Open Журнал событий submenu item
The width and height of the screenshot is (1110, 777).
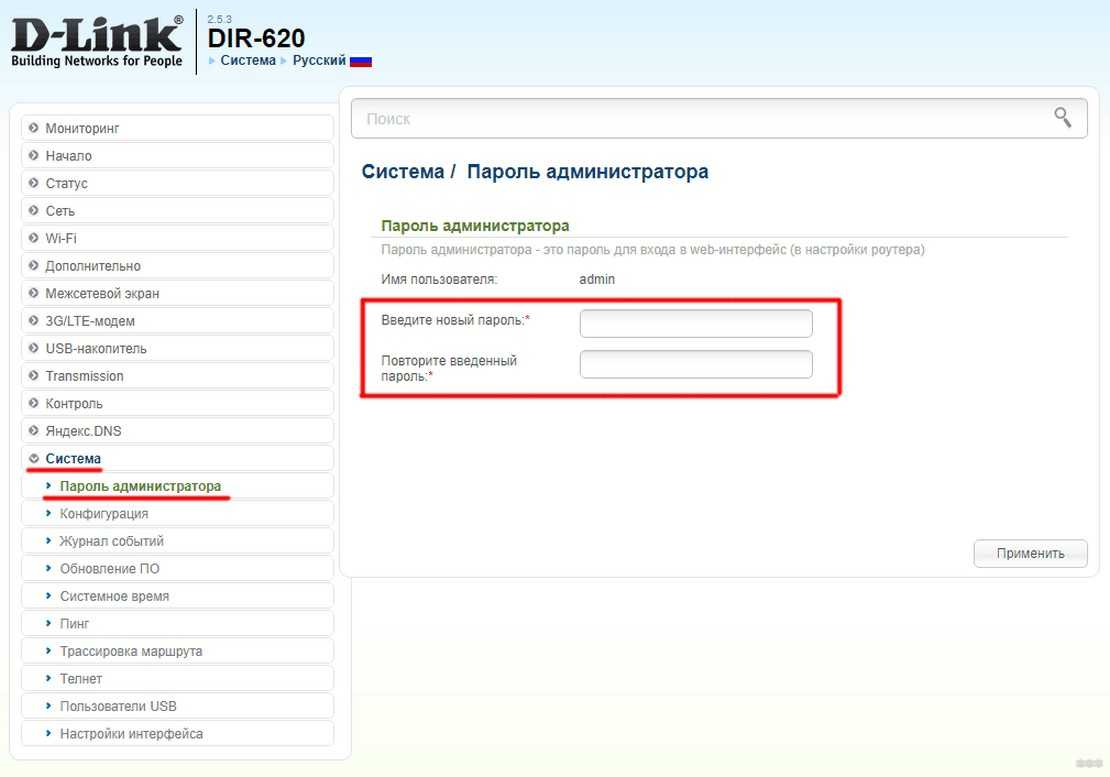click(111, 541)
